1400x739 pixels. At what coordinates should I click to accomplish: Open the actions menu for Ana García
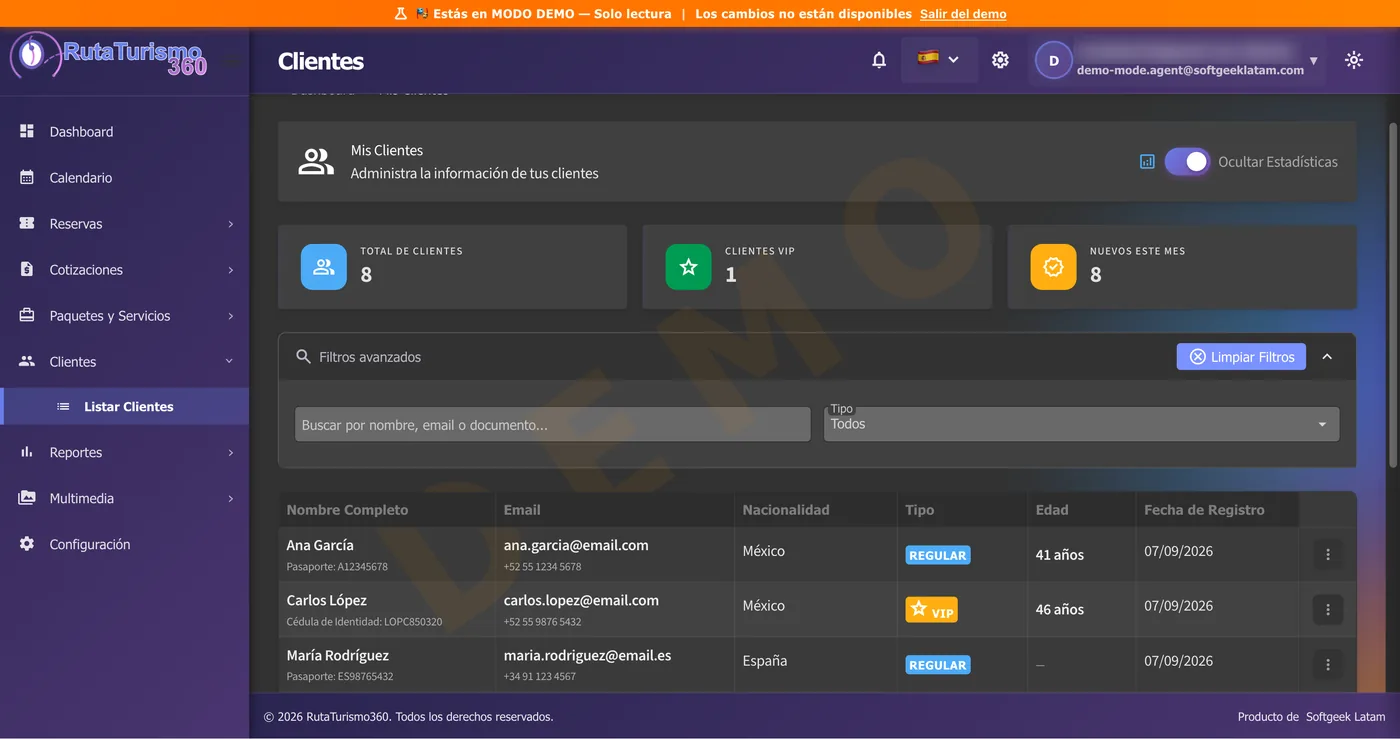click(1328, 554)
